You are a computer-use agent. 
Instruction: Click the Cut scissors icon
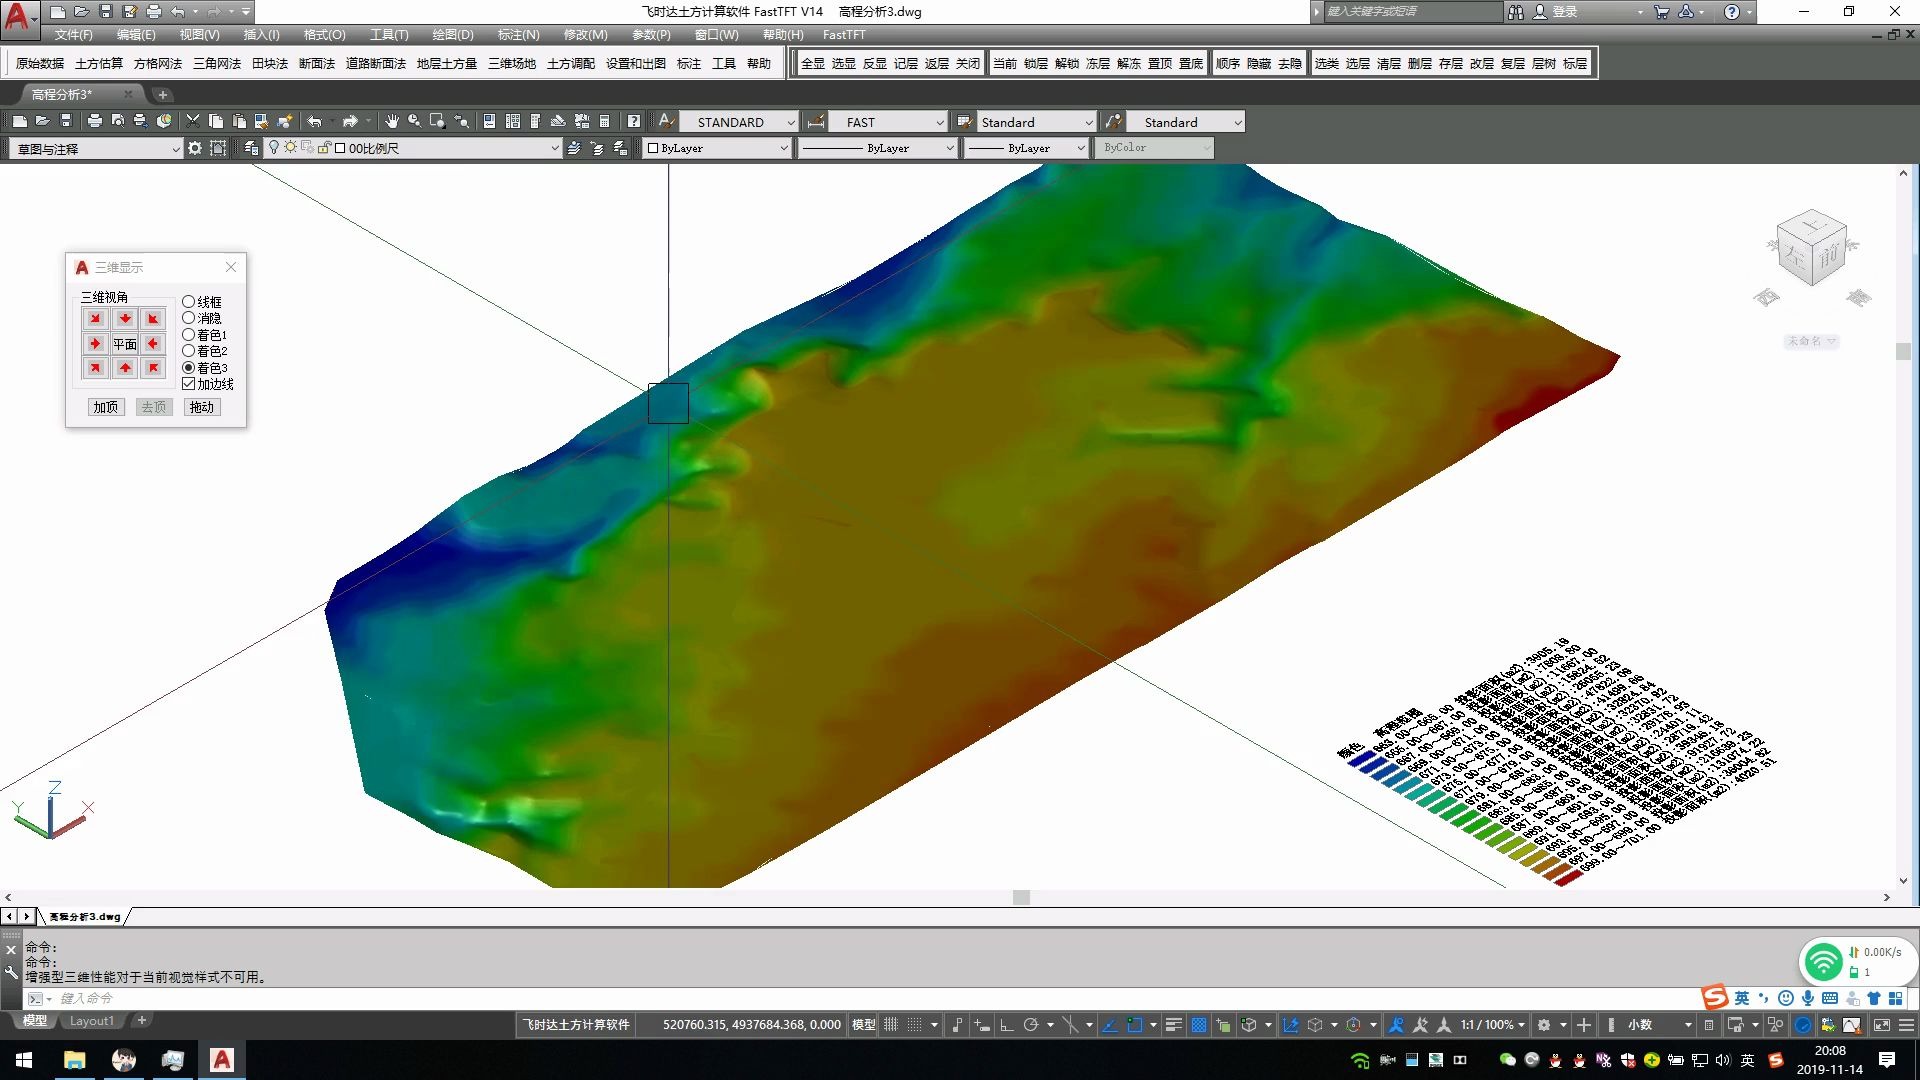tap(192, 121)
